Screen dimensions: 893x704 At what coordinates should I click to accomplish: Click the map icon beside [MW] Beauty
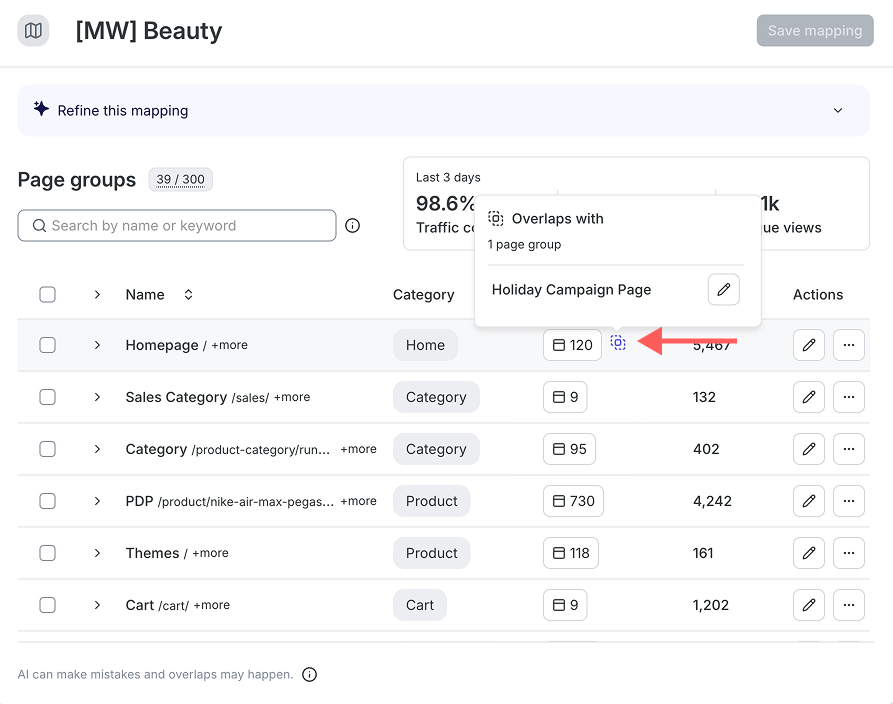pyautogui.click(x=33, y=31)
